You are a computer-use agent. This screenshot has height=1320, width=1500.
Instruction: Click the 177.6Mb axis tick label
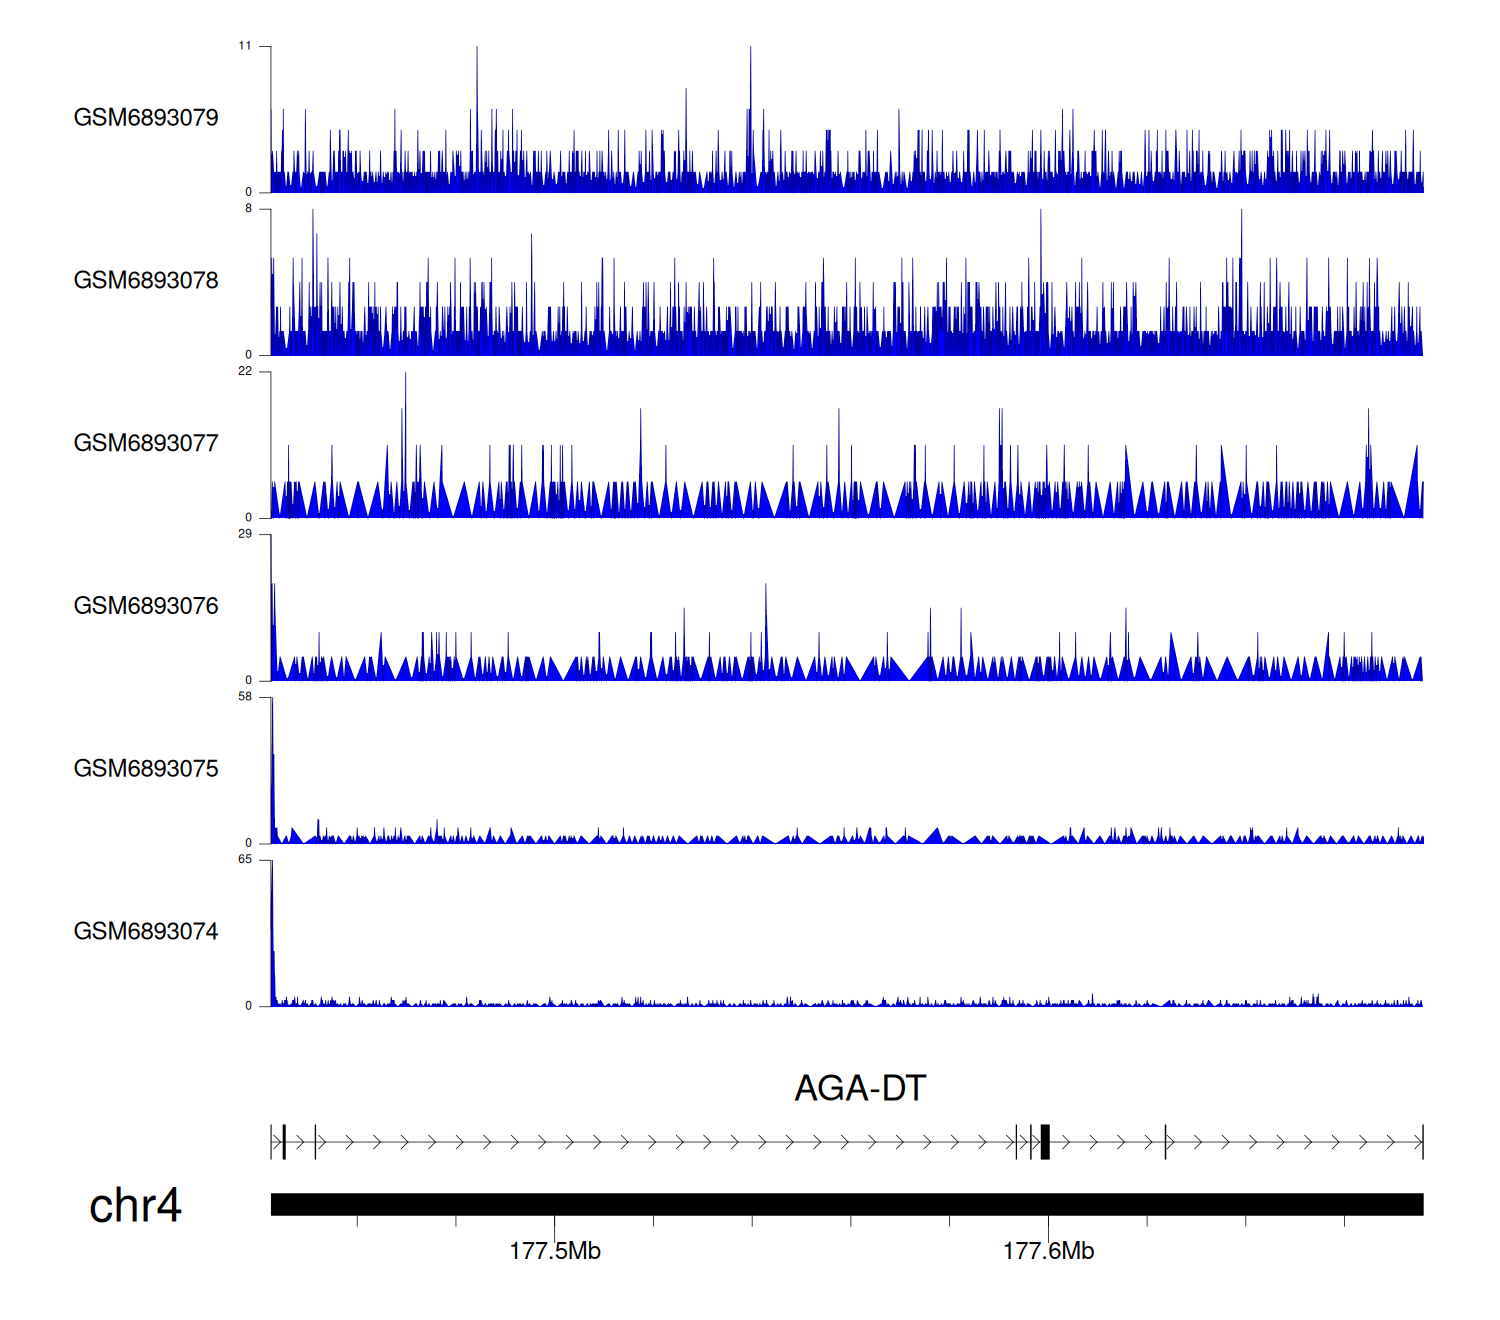tap(1048, 1251)
